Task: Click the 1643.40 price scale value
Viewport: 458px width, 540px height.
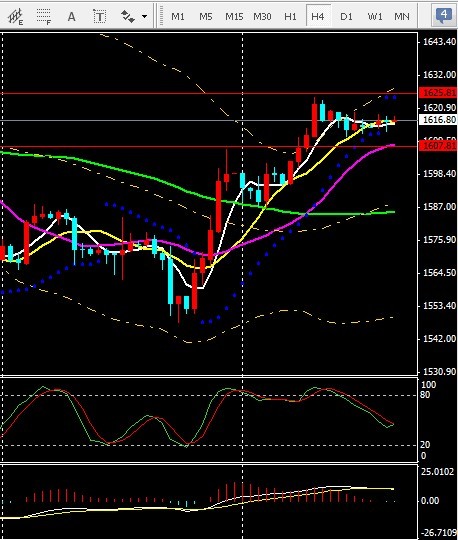Action: coord(439,42)
